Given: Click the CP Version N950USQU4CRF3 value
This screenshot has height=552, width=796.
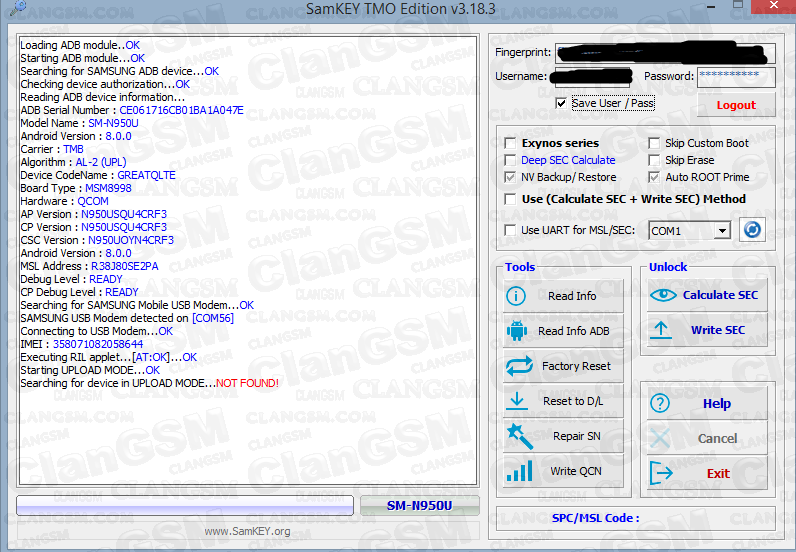Looking at the screenshot, I should tap(124, 227).
